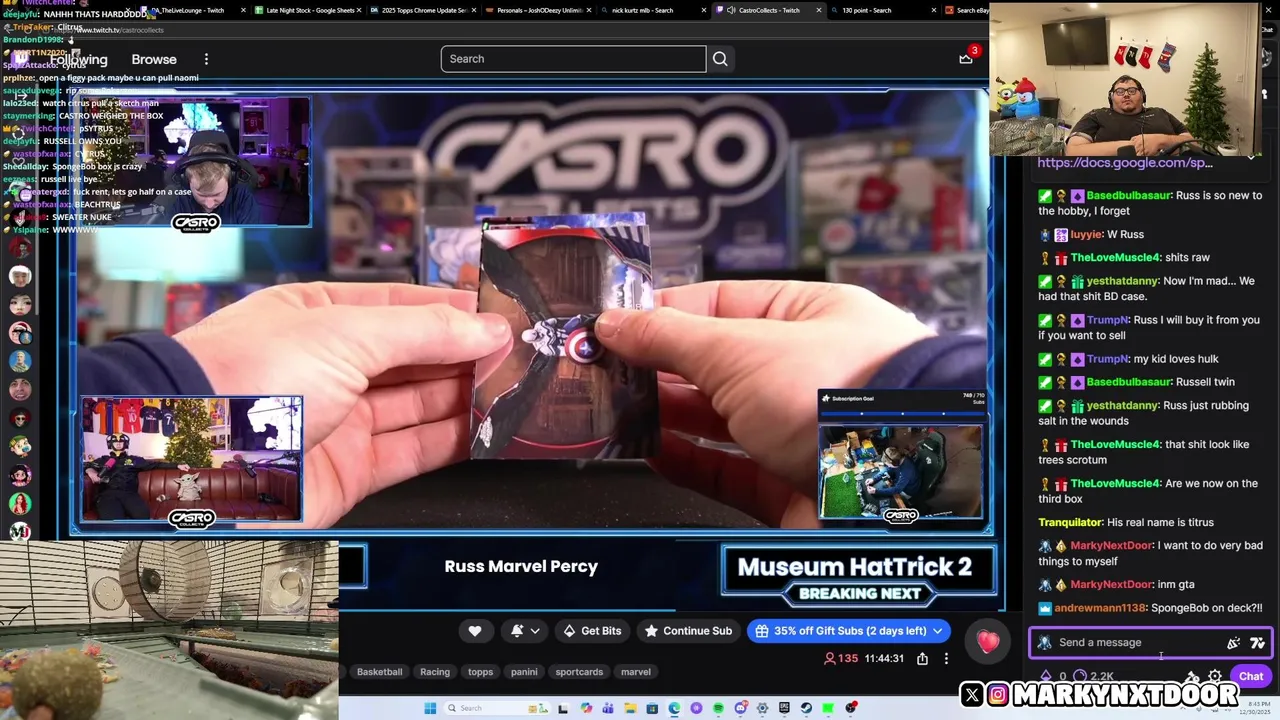Open Microsoft Edge taskbar icon
1280x720 pixels.
coord(674,708)
